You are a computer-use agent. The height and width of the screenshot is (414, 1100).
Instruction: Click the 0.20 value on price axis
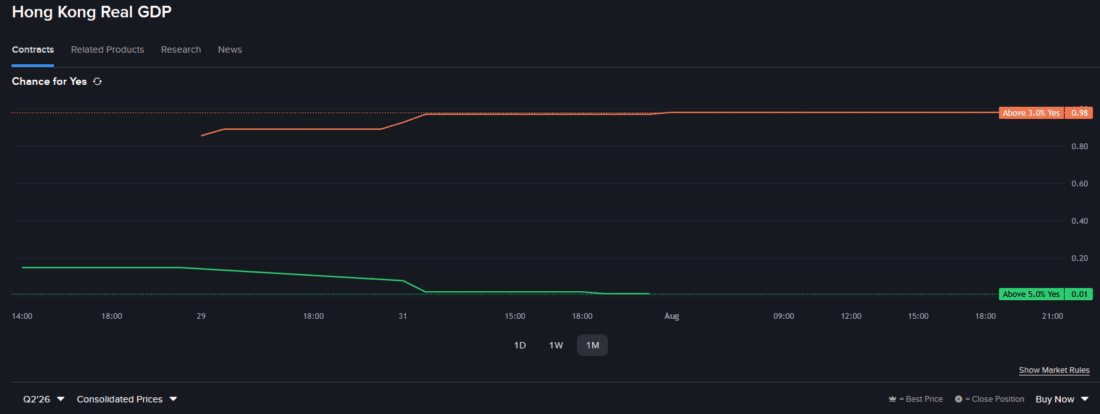click(1079, 258)
